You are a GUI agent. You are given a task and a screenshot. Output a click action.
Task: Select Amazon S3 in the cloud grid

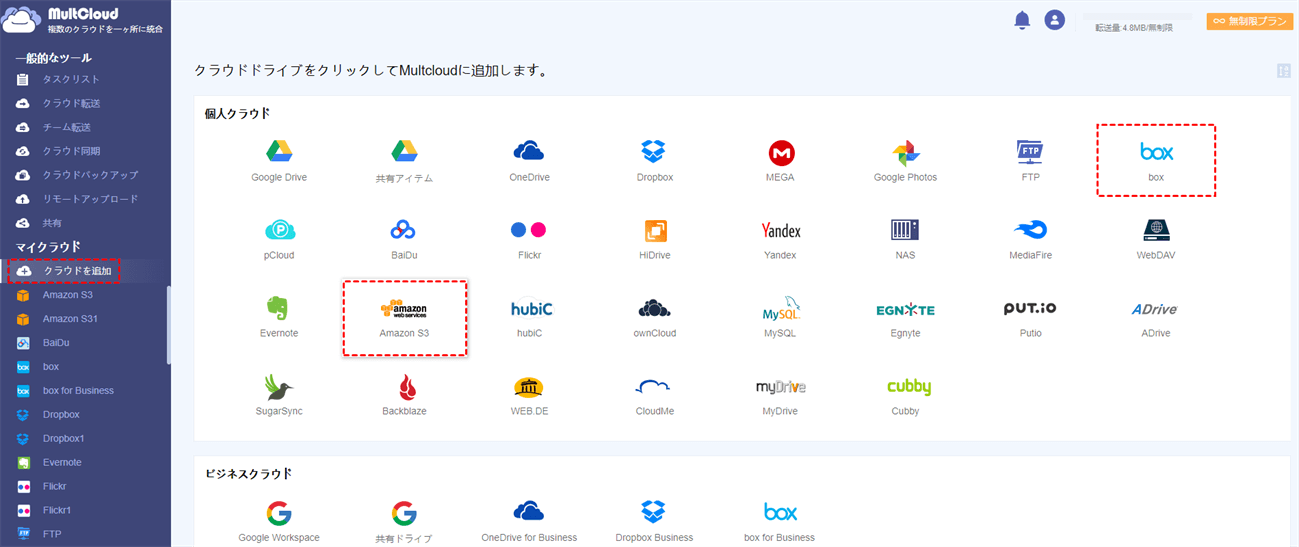click(x=404, y=318)
